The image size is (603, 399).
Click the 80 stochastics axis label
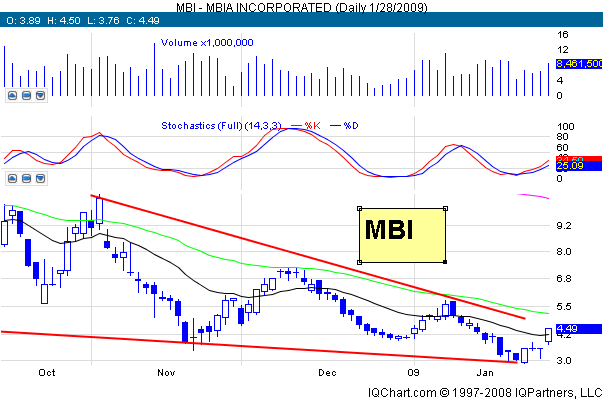pyautogui.click(x=562, y=136)
